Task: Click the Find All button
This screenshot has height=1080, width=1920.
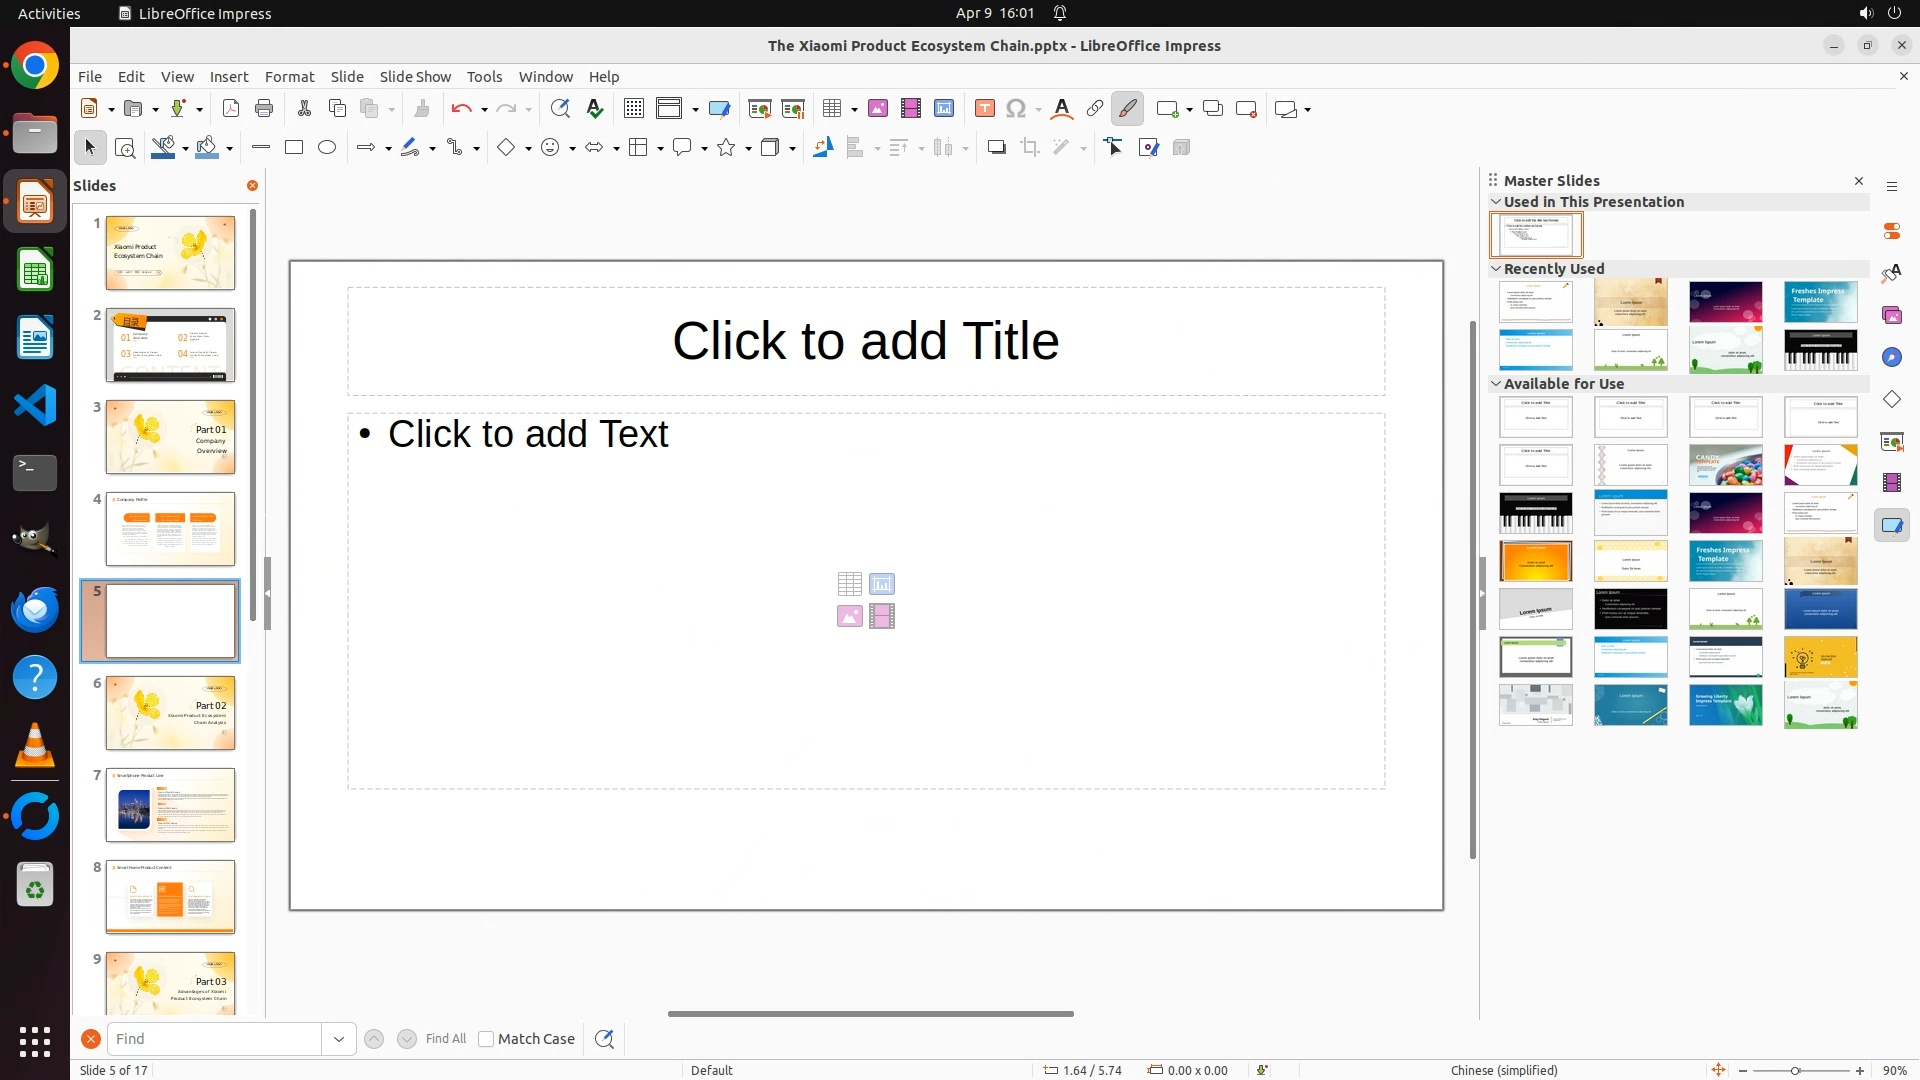Action: pyautogui.click(x=445, y=1039)
